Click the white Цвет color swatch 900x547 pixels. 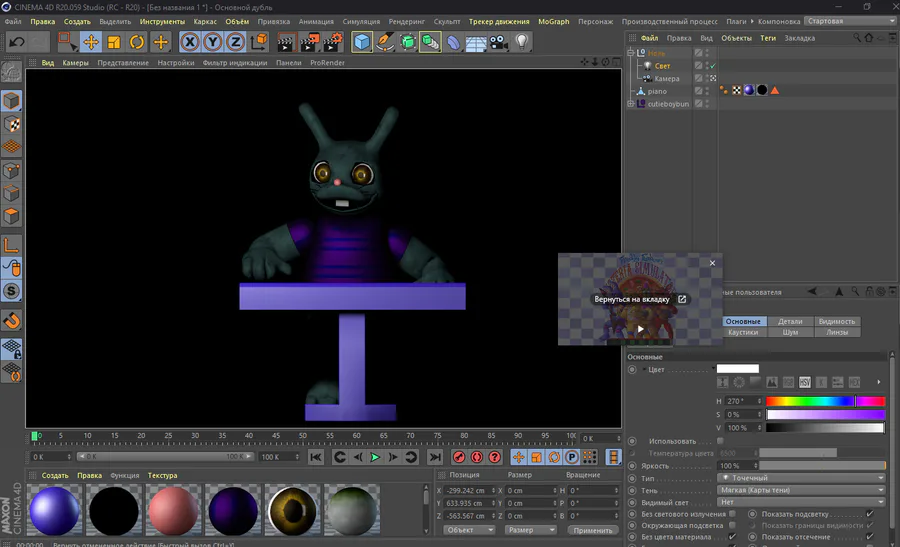tap(738, 369)
